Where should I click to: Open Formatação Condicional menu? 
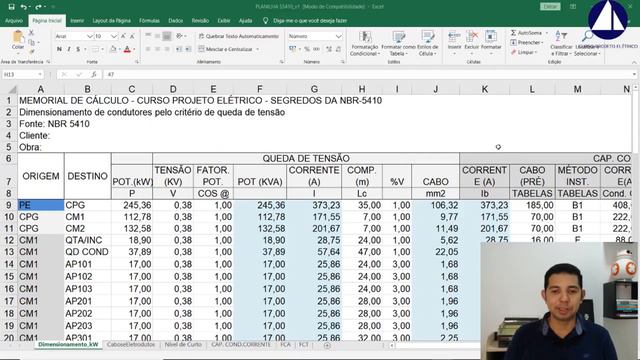pyautogui.click(x=364, y=43)
